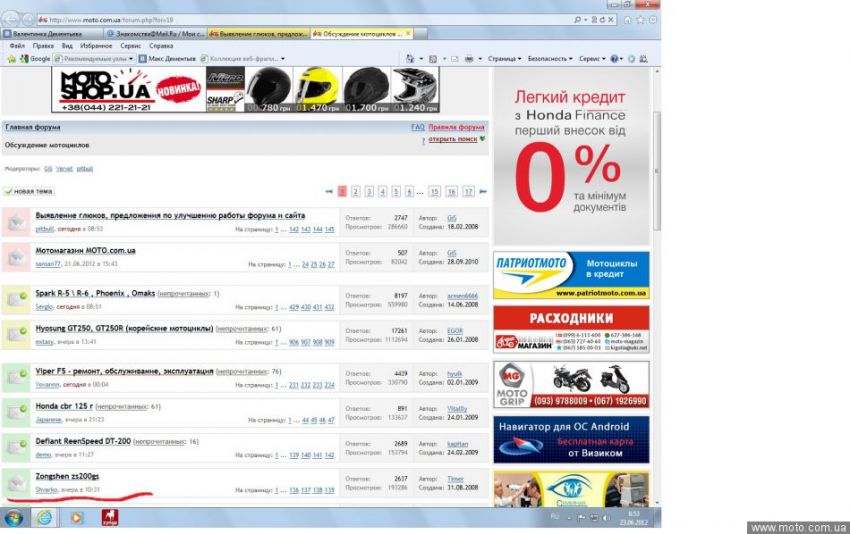Screen dimensions: 850x534
Task: Expand the Безопасность dropdown menu
Action: coord(550,59)
